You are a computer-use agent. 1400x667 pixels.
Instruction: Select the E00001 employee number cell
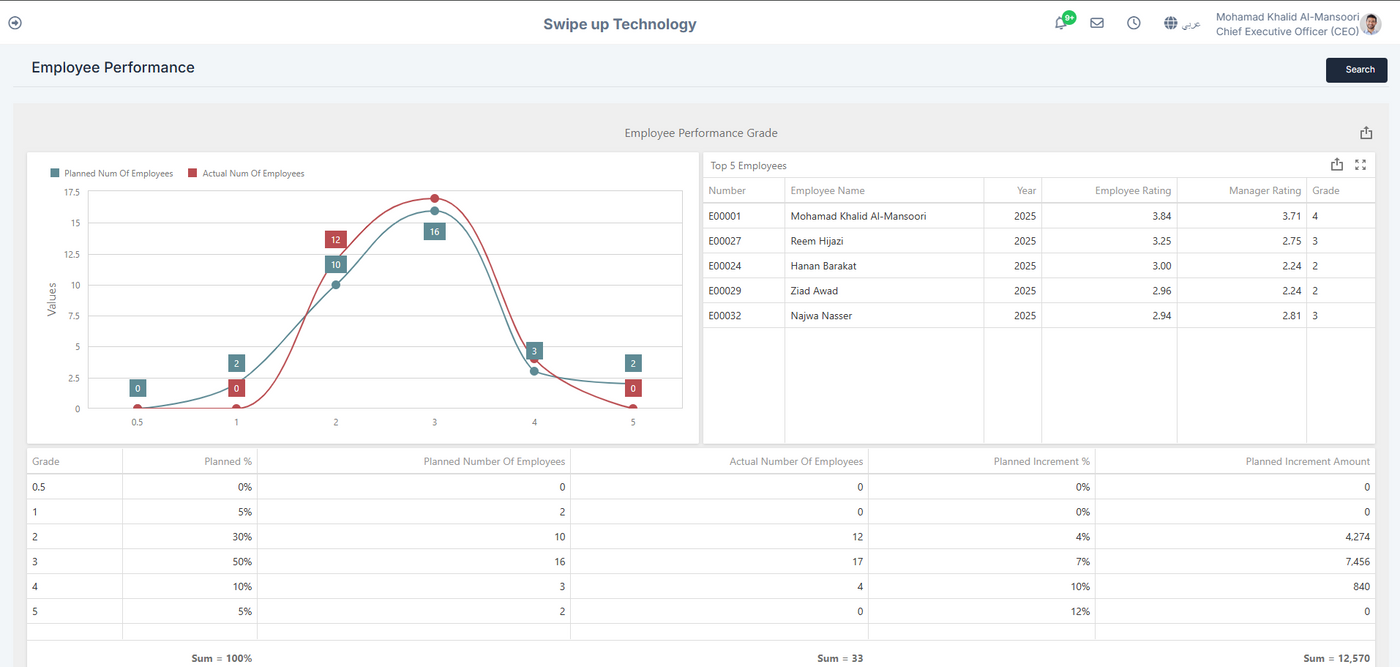tap(725, 216)
